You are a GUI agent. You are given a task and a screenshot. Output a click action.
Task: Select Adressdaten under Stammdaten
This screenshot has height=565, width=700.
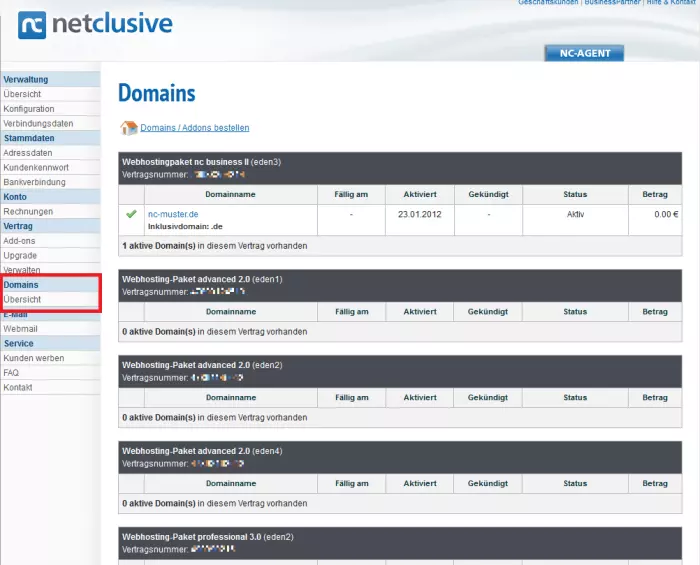click(x=27, y=153)
